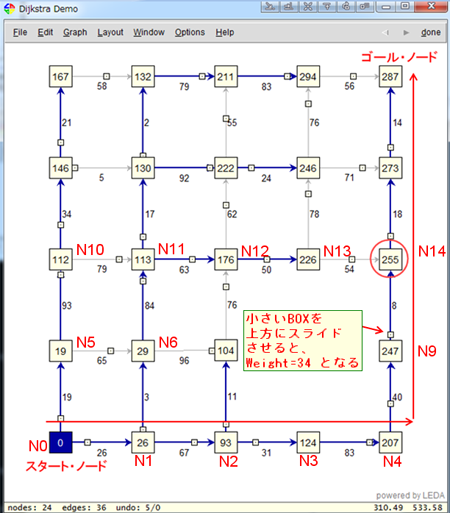
Task: Click the done button
Action: point(431,32)
